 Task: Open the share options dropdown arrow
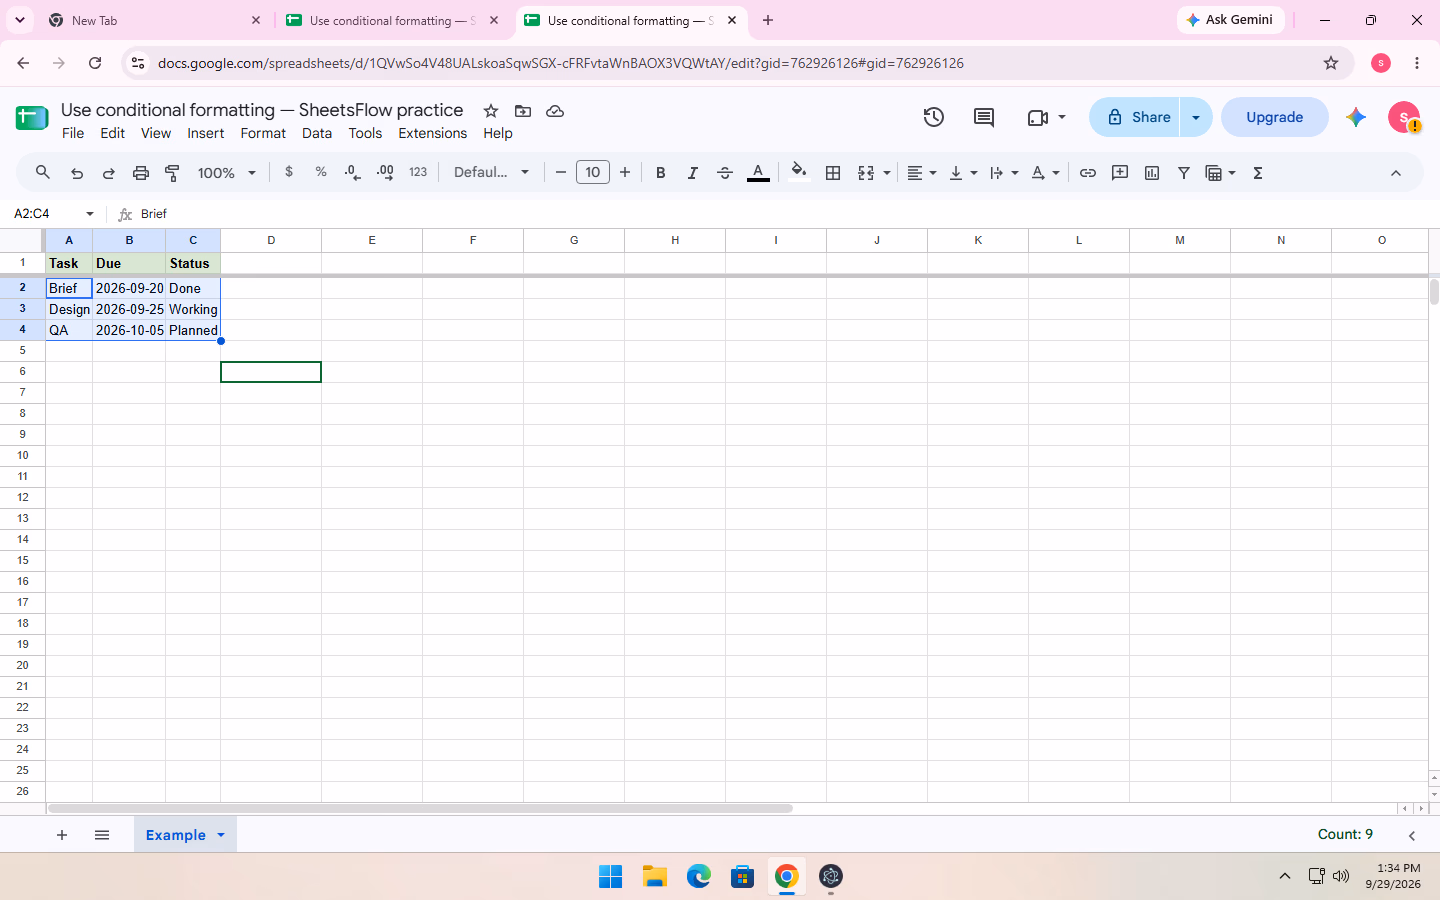(x=1196, y=117)
